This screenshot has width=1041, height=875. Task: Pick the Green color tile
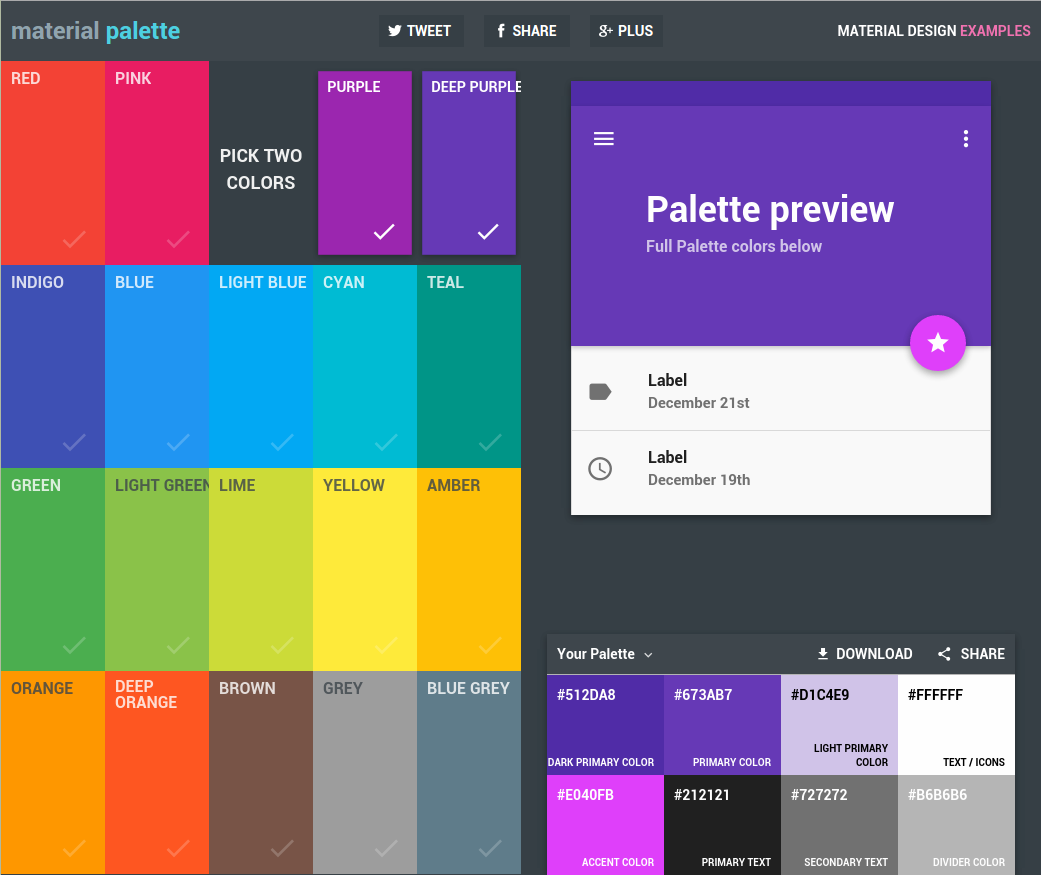(52, 570)
